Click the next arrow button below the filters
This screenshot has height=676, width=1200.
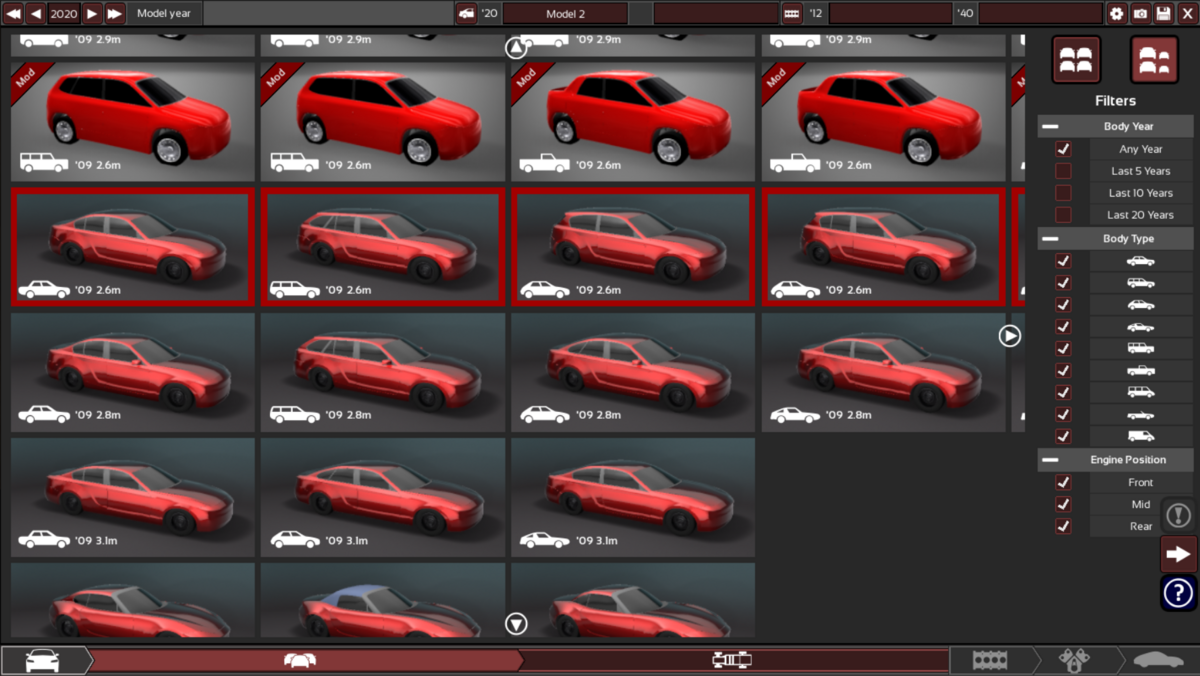click(x=1177, y=553)
